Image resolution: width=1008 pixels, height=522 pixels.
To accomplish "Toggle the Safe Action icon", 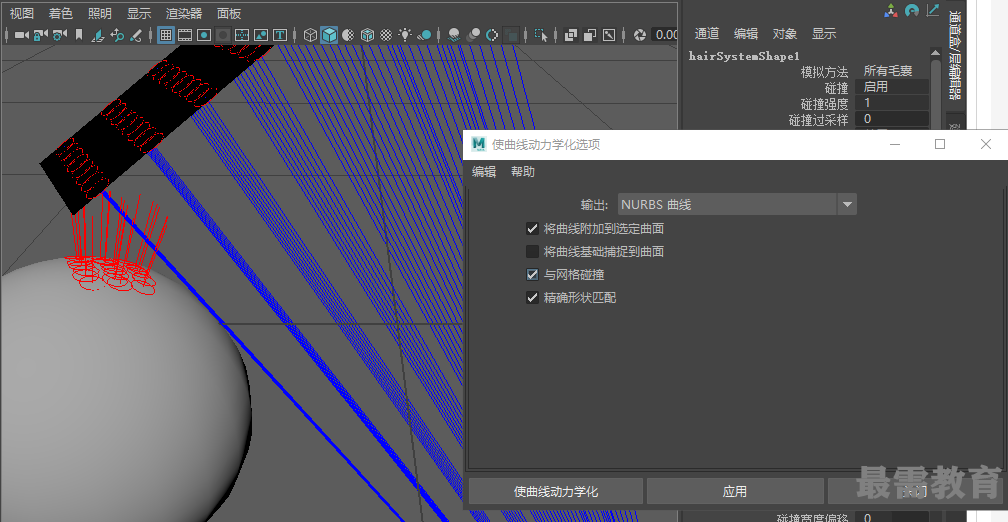I will click(x=261, y=35).
